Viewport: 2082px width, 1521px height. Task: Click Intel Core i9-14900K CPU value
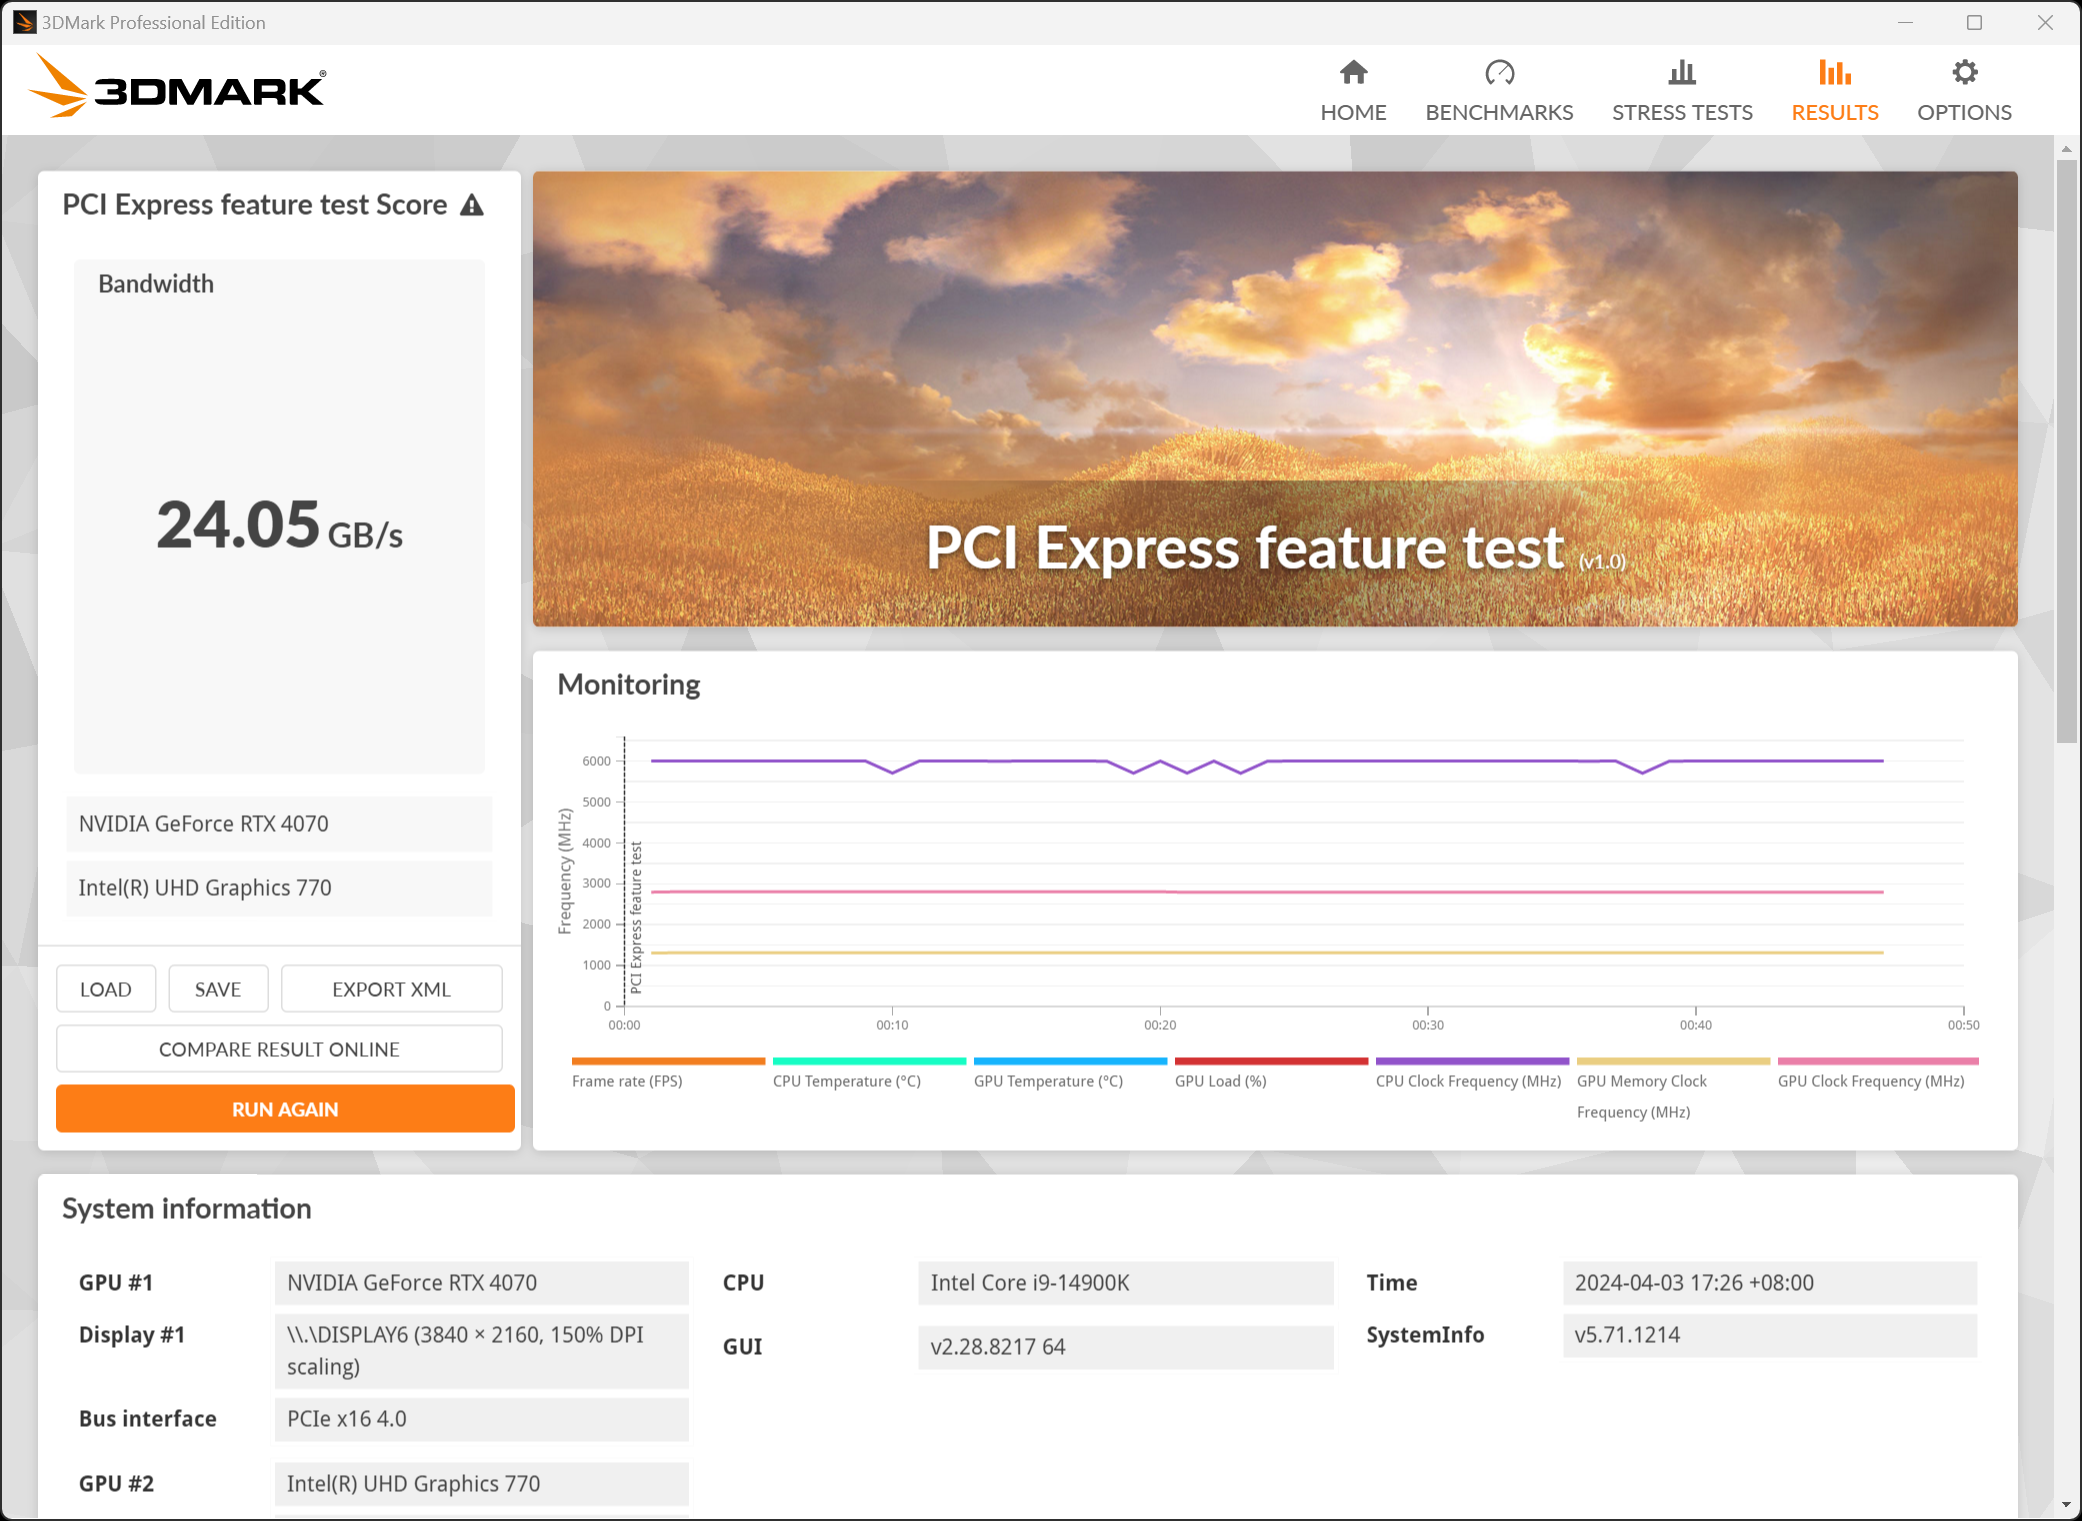pos(1125,1283)
